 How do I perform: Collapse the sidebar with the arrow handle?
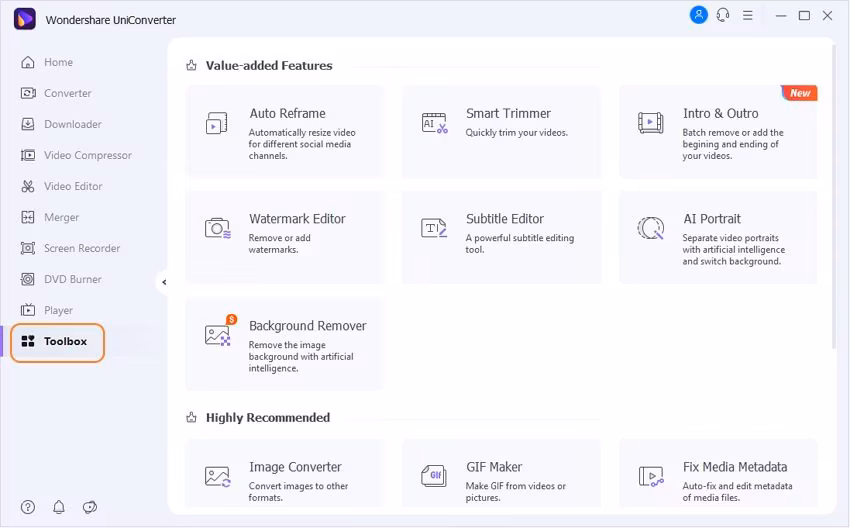163,283
